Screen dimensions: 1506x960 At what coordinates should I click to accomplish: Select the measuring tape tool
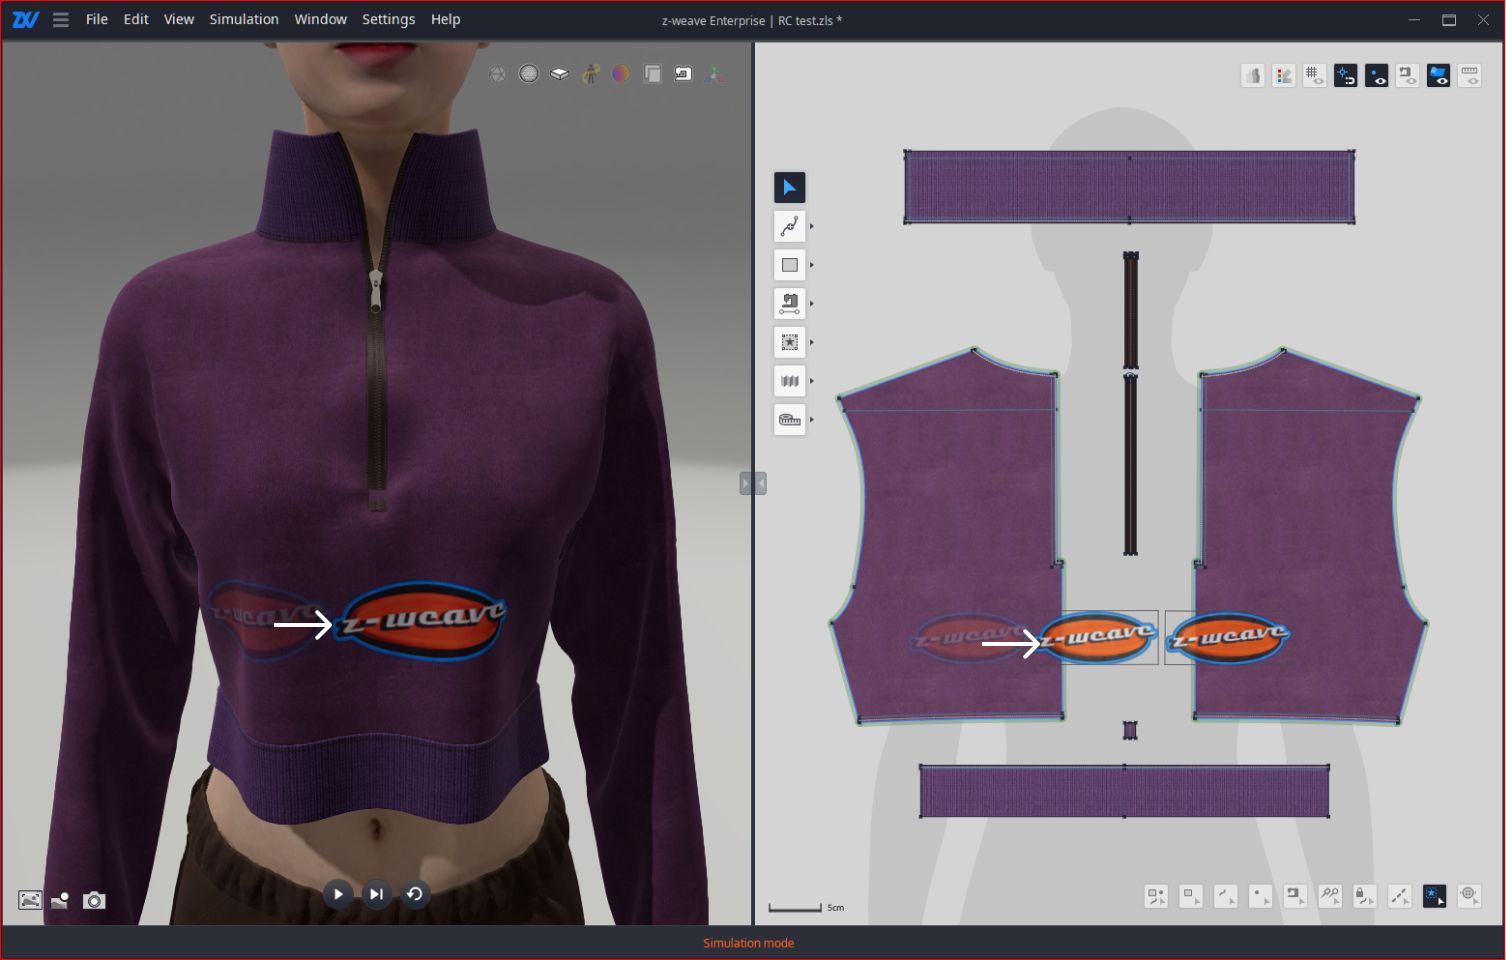click(x=790, y=419)
